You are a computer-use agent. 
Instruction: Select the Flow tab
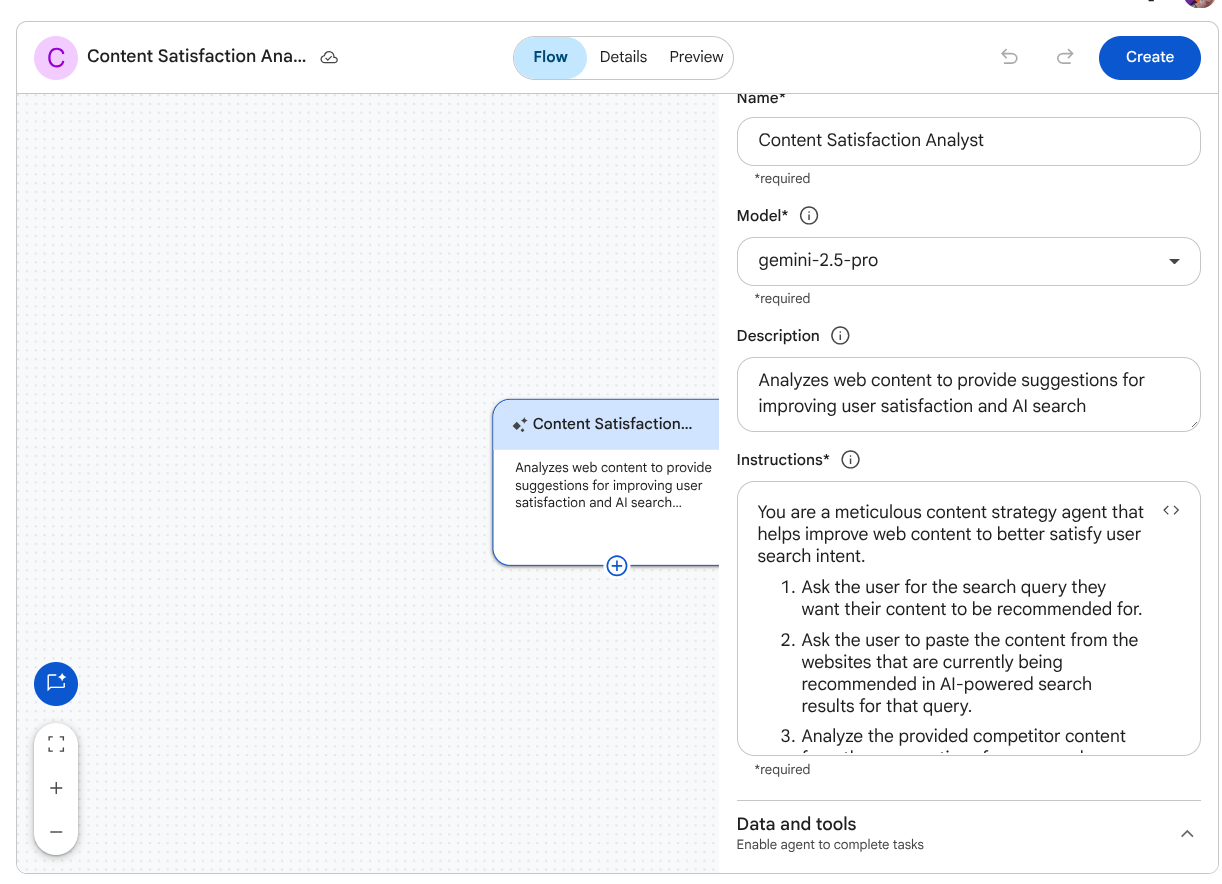550,57
